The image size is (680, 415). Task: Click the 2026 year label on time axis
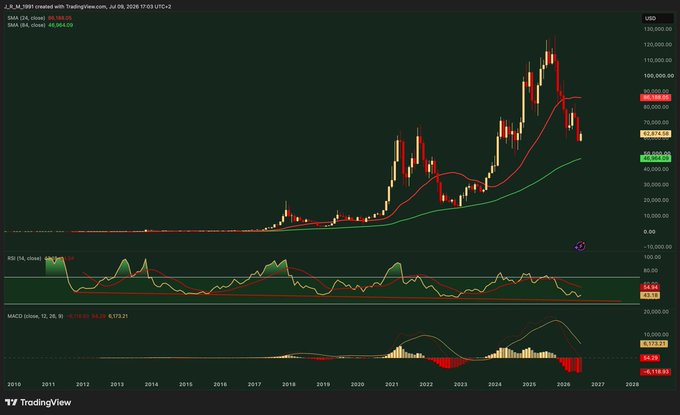pos(563,384)
